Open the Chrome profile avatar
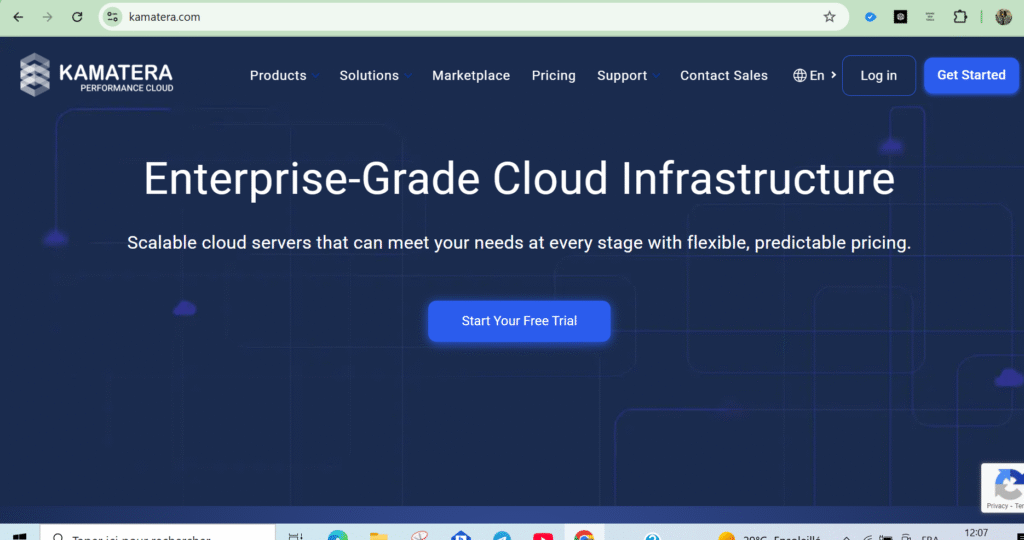Screen dimensions: 1024x540 (x=1003, y=17)
